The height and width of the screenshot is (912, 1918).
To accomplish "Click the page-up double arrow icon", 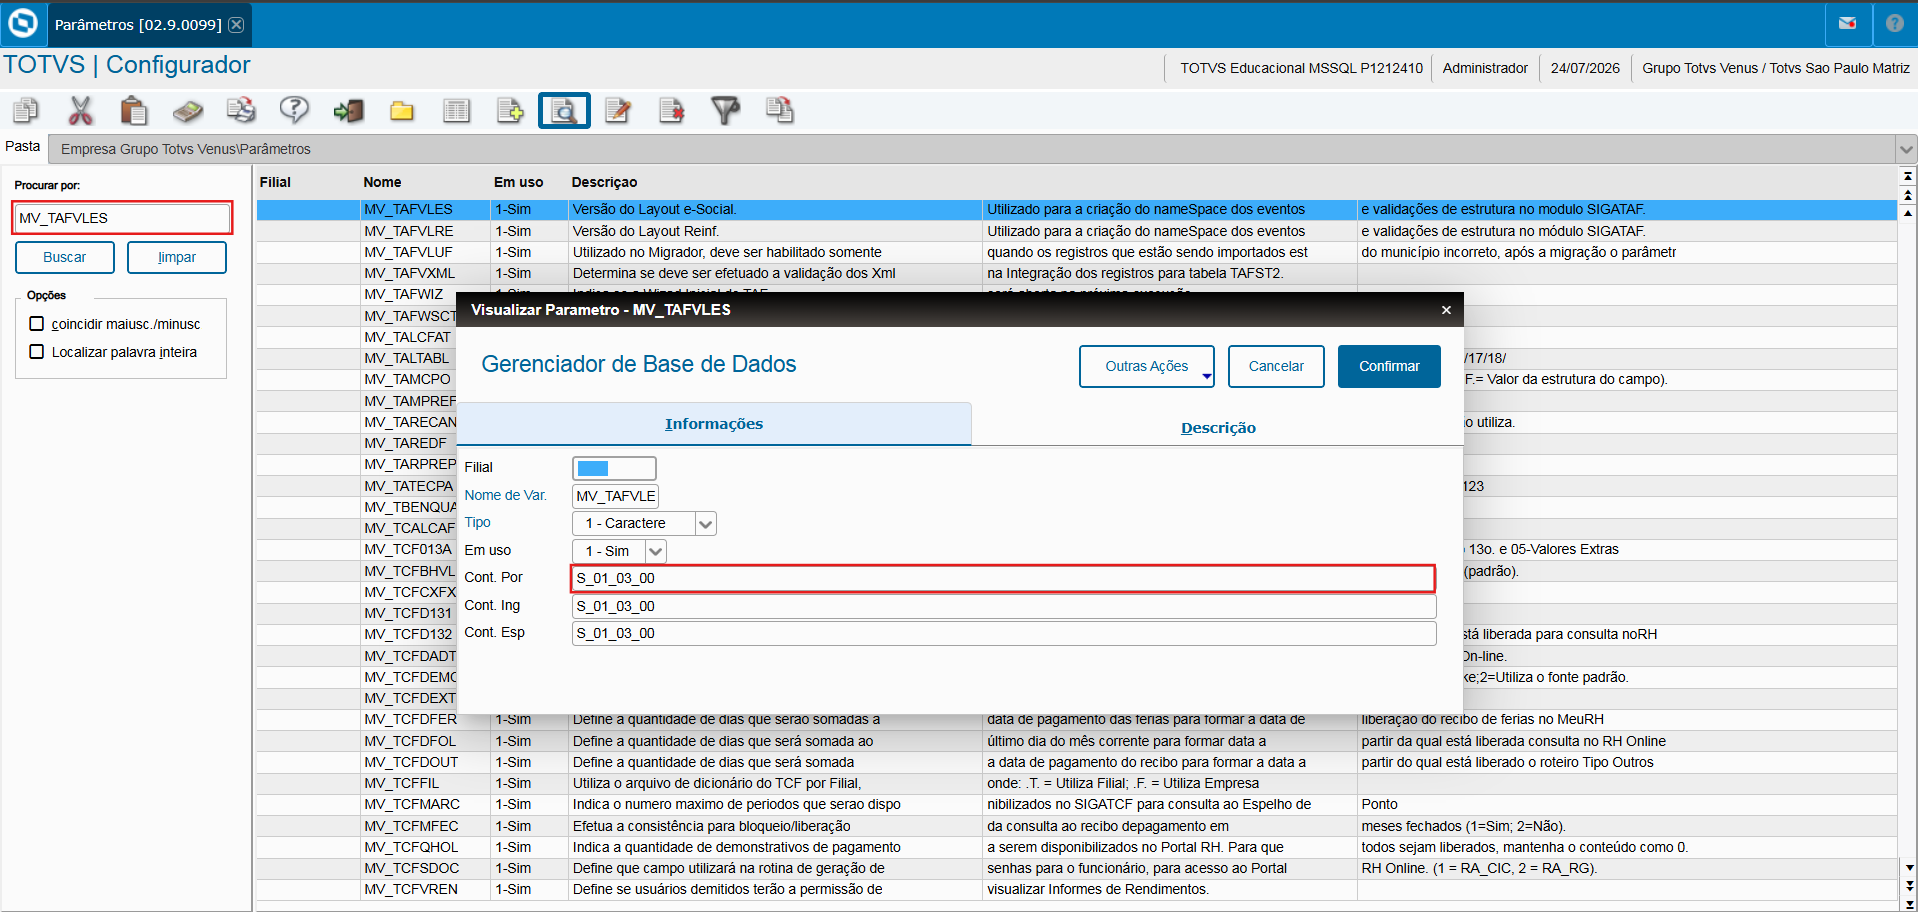I will coord(1908,195).
